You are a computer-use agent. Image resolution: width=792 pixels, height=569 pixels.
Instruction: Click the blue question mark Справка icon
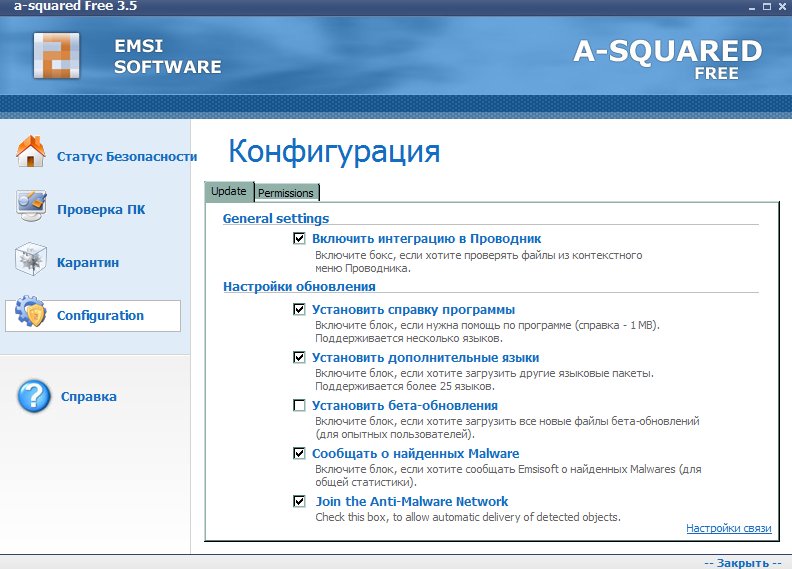tap(34, 396)
